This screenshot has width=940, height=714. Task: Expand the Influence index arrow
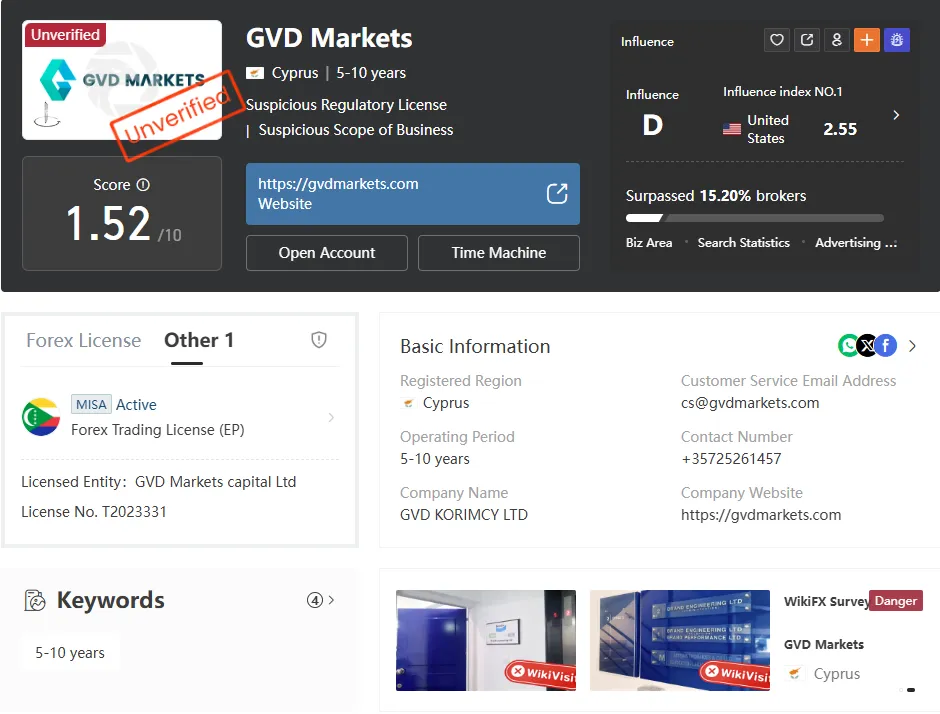pyautogui.click(x=896, y=115)
